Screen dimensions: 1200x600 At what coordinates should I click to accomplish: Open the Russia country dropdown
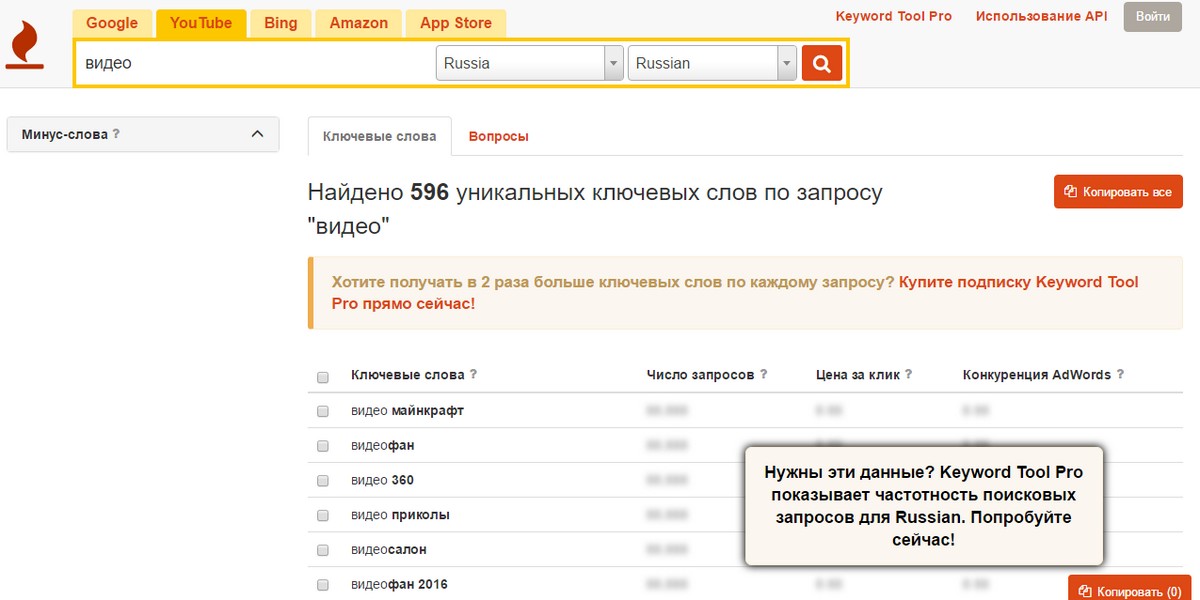530,63
